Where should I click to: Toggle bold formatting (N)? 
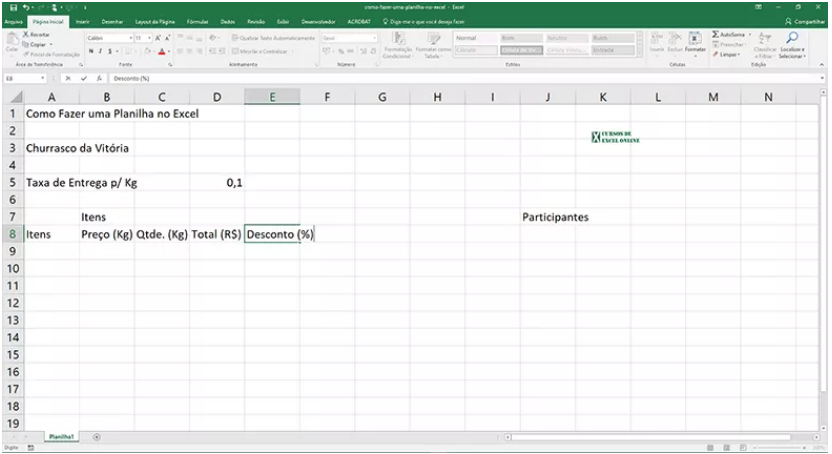tap(91, 50)
